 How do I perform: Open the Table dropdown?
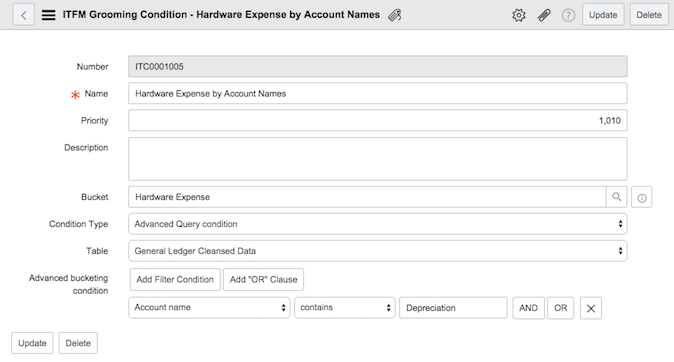377,251
